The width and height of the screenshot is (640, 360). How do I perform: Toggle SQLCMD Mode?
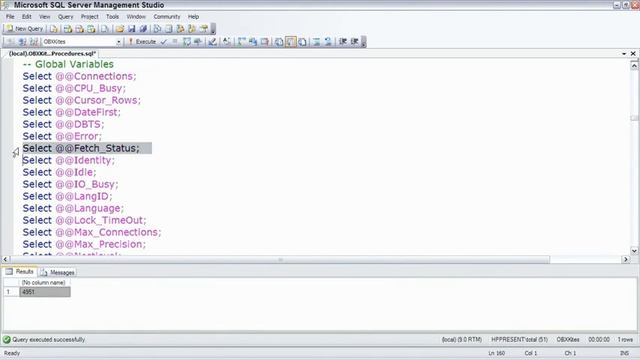point(265,42)
